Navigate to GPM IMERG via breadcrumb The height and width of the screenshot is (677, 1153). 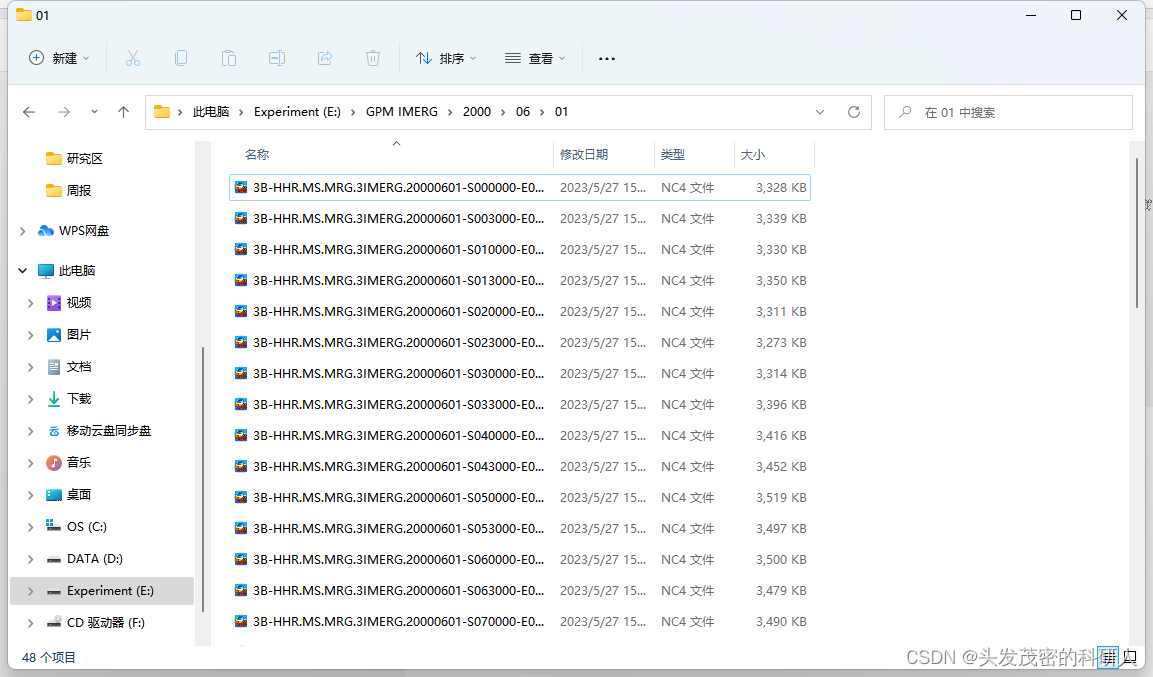click(x=402, y=112)
